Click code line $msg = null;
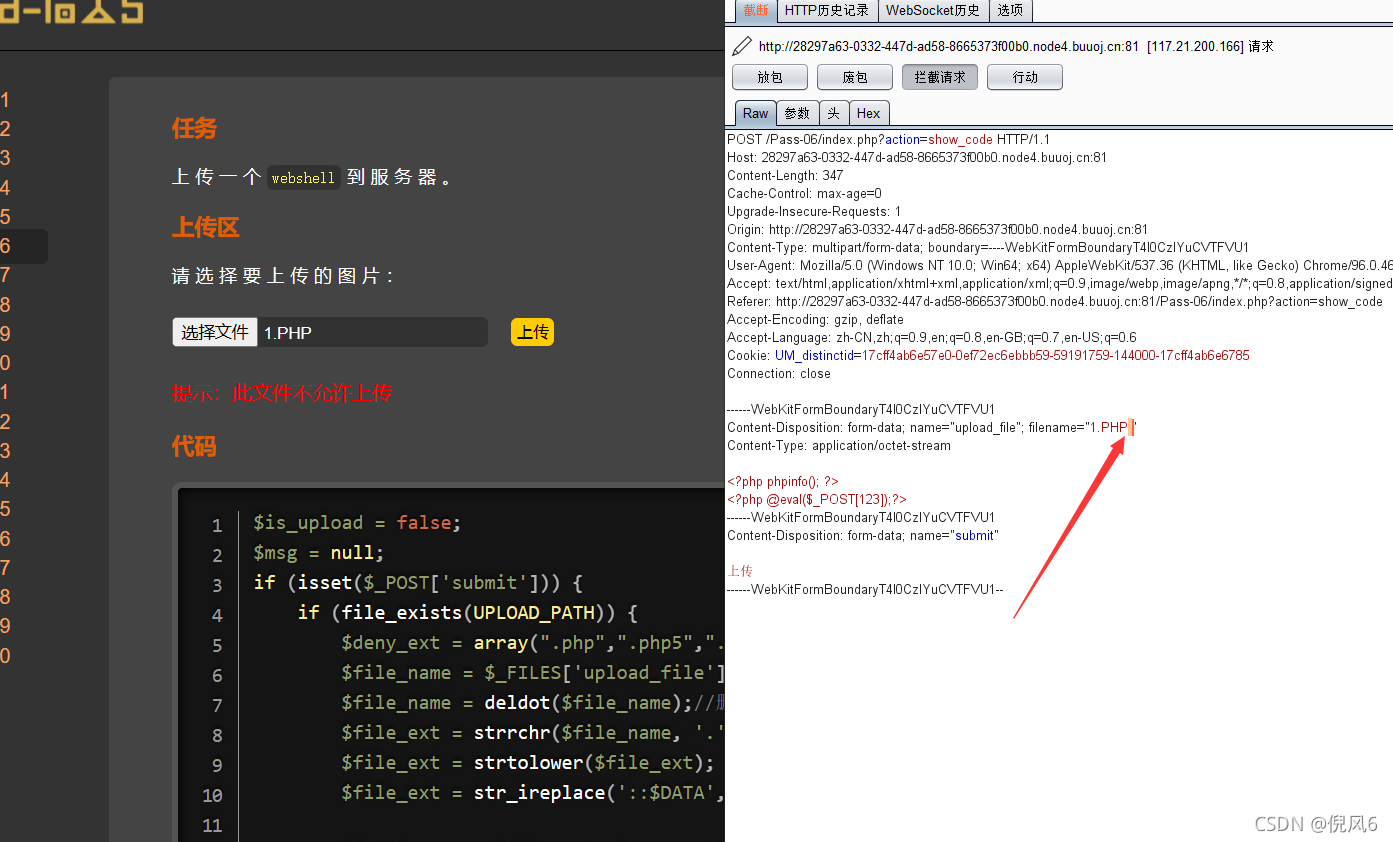The width and height of the screenshot is (1393, 842). point(319,553)
